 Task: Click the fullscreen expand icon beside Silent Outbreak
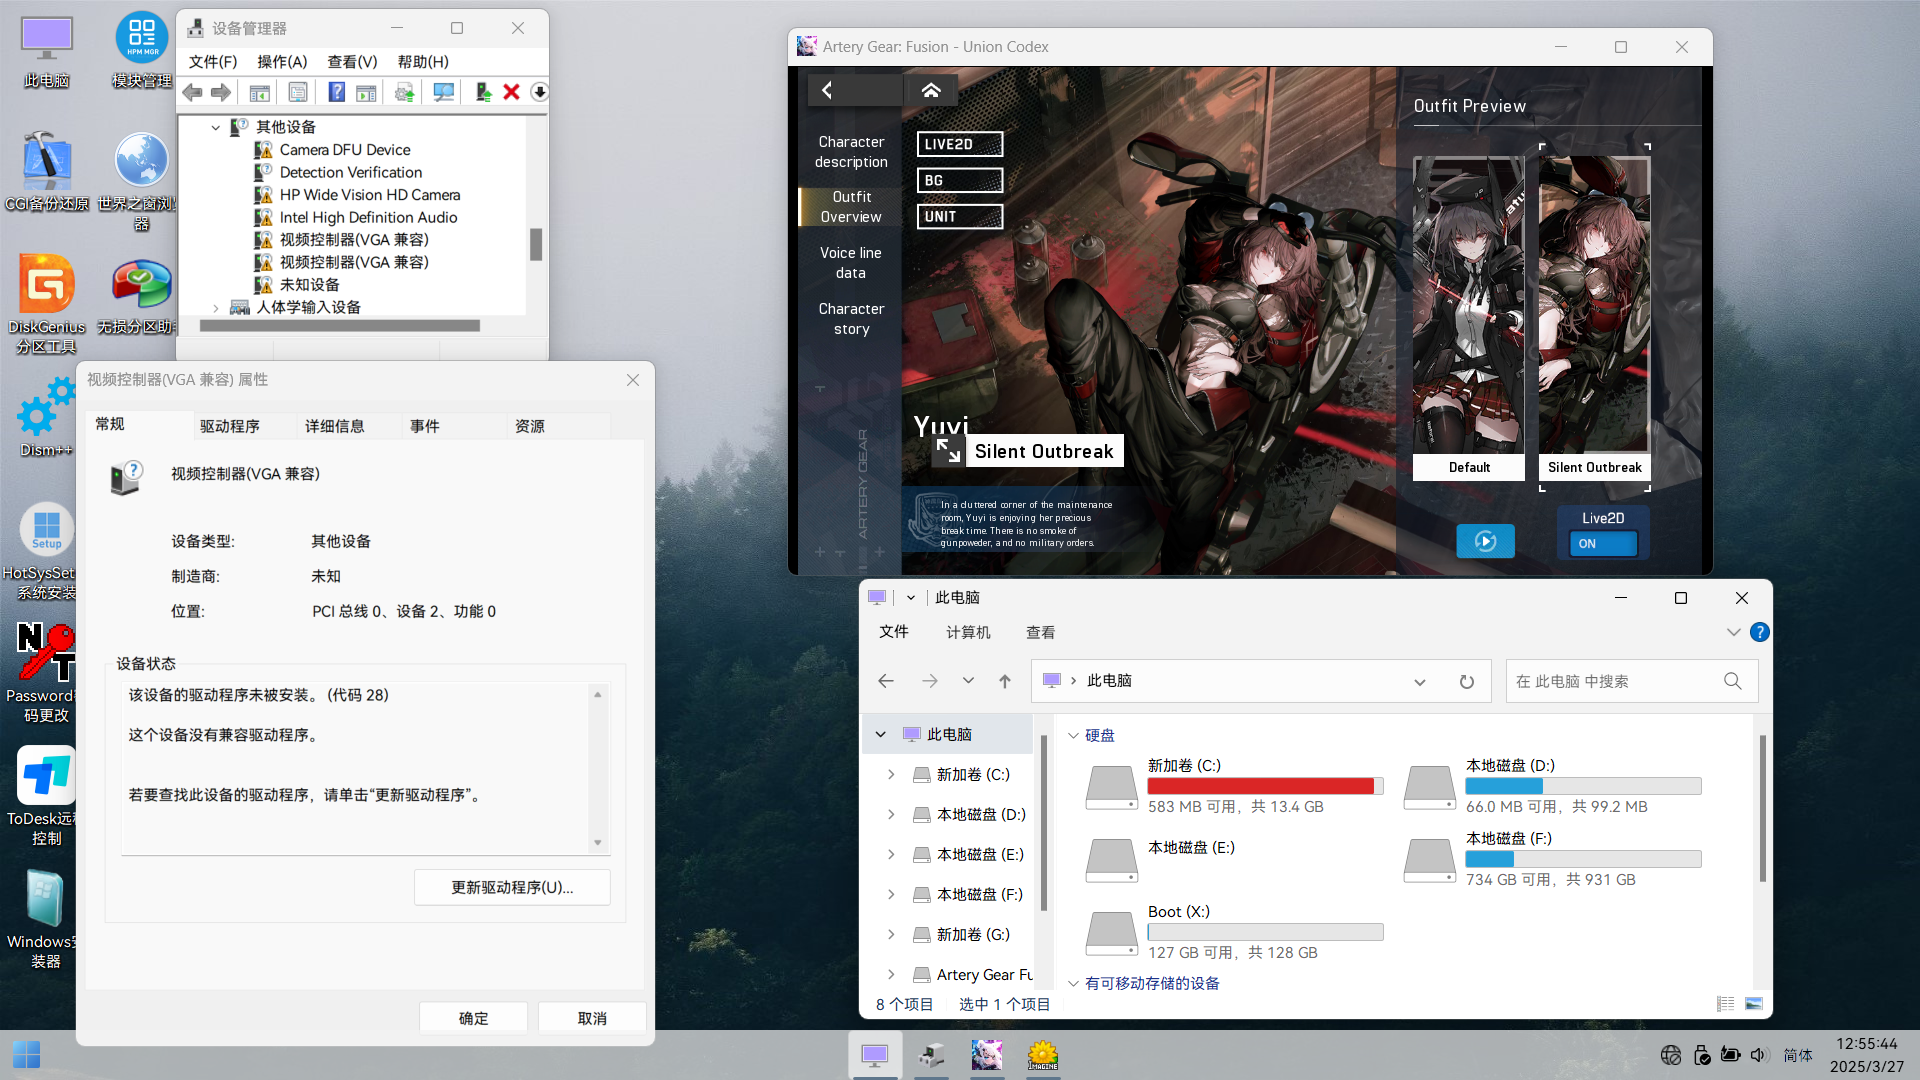(x=947, y=451)
